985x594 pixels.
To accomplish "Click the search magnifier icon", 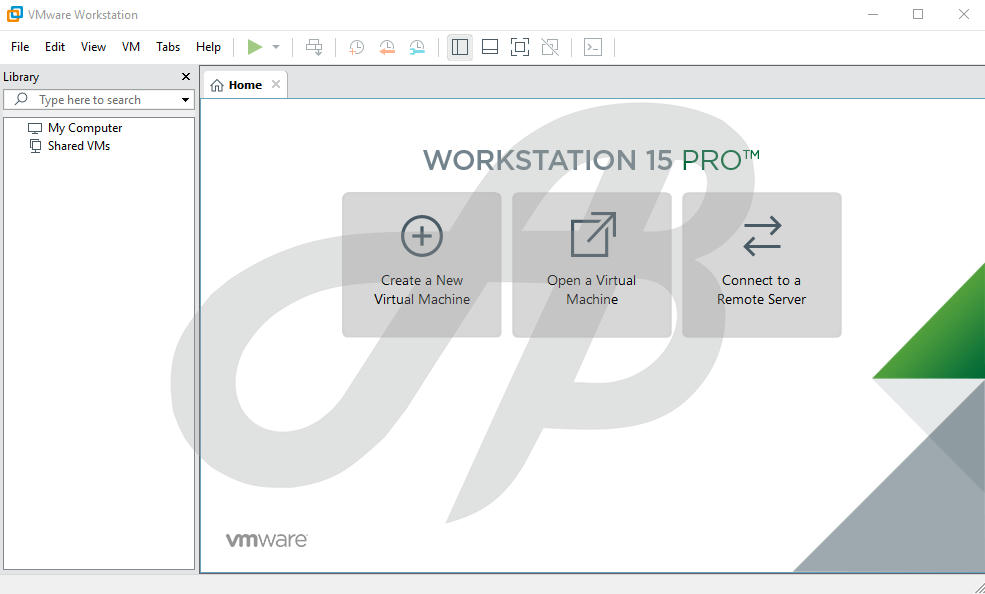I will click(21, 99).
